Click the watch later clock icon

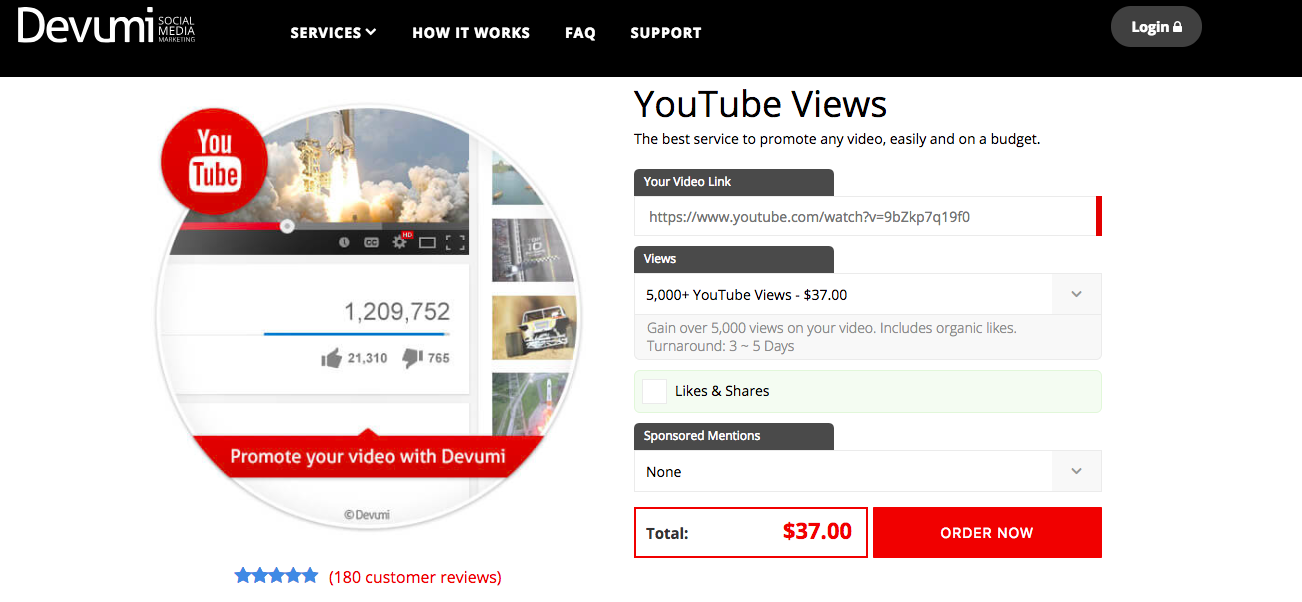pos(344,242)
